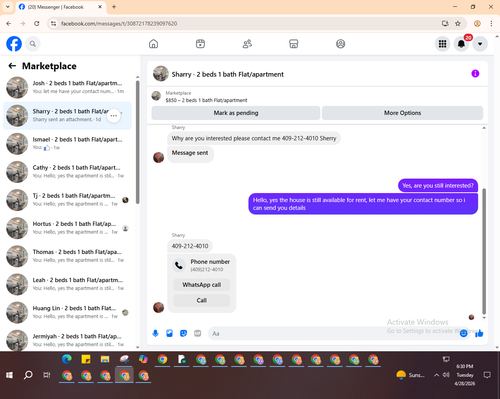Open the Facebook search icon
This screenshot has width=500, height=399.
click(x=33, y=44)
